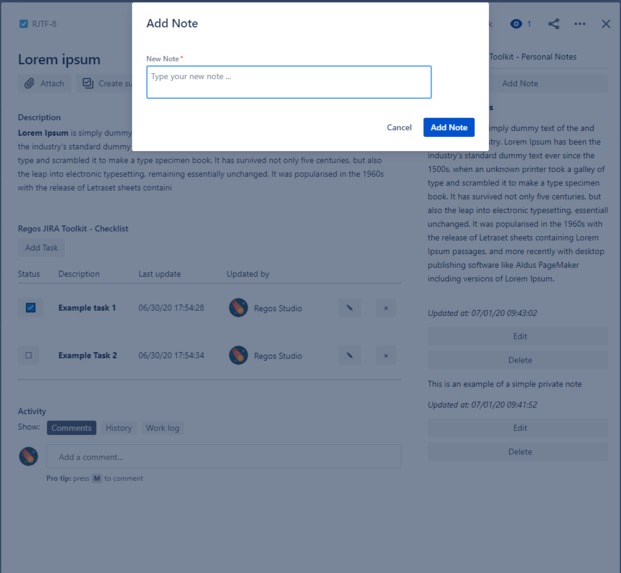This screenshot has width=621, height=573.
Task: Confirm with the blue Add Note button
Action: click(449, 128)
